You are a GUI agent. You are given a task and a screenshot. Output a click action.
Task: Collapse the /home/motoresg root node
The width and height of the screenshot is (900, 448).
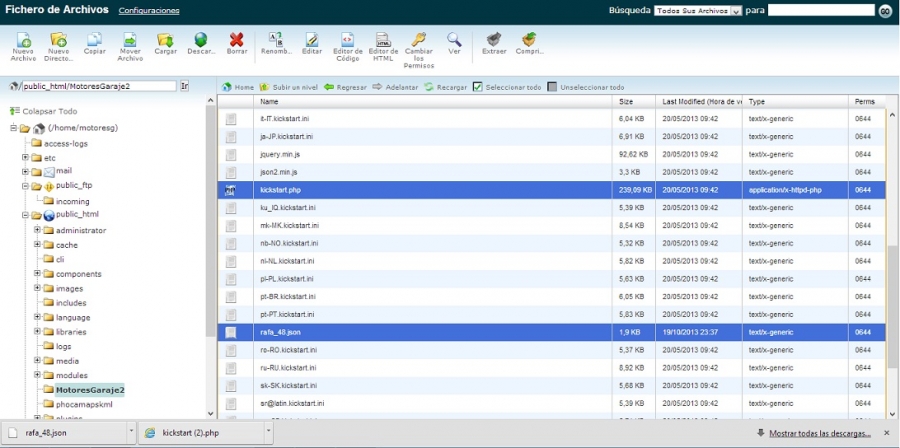(x=14, y=128)
